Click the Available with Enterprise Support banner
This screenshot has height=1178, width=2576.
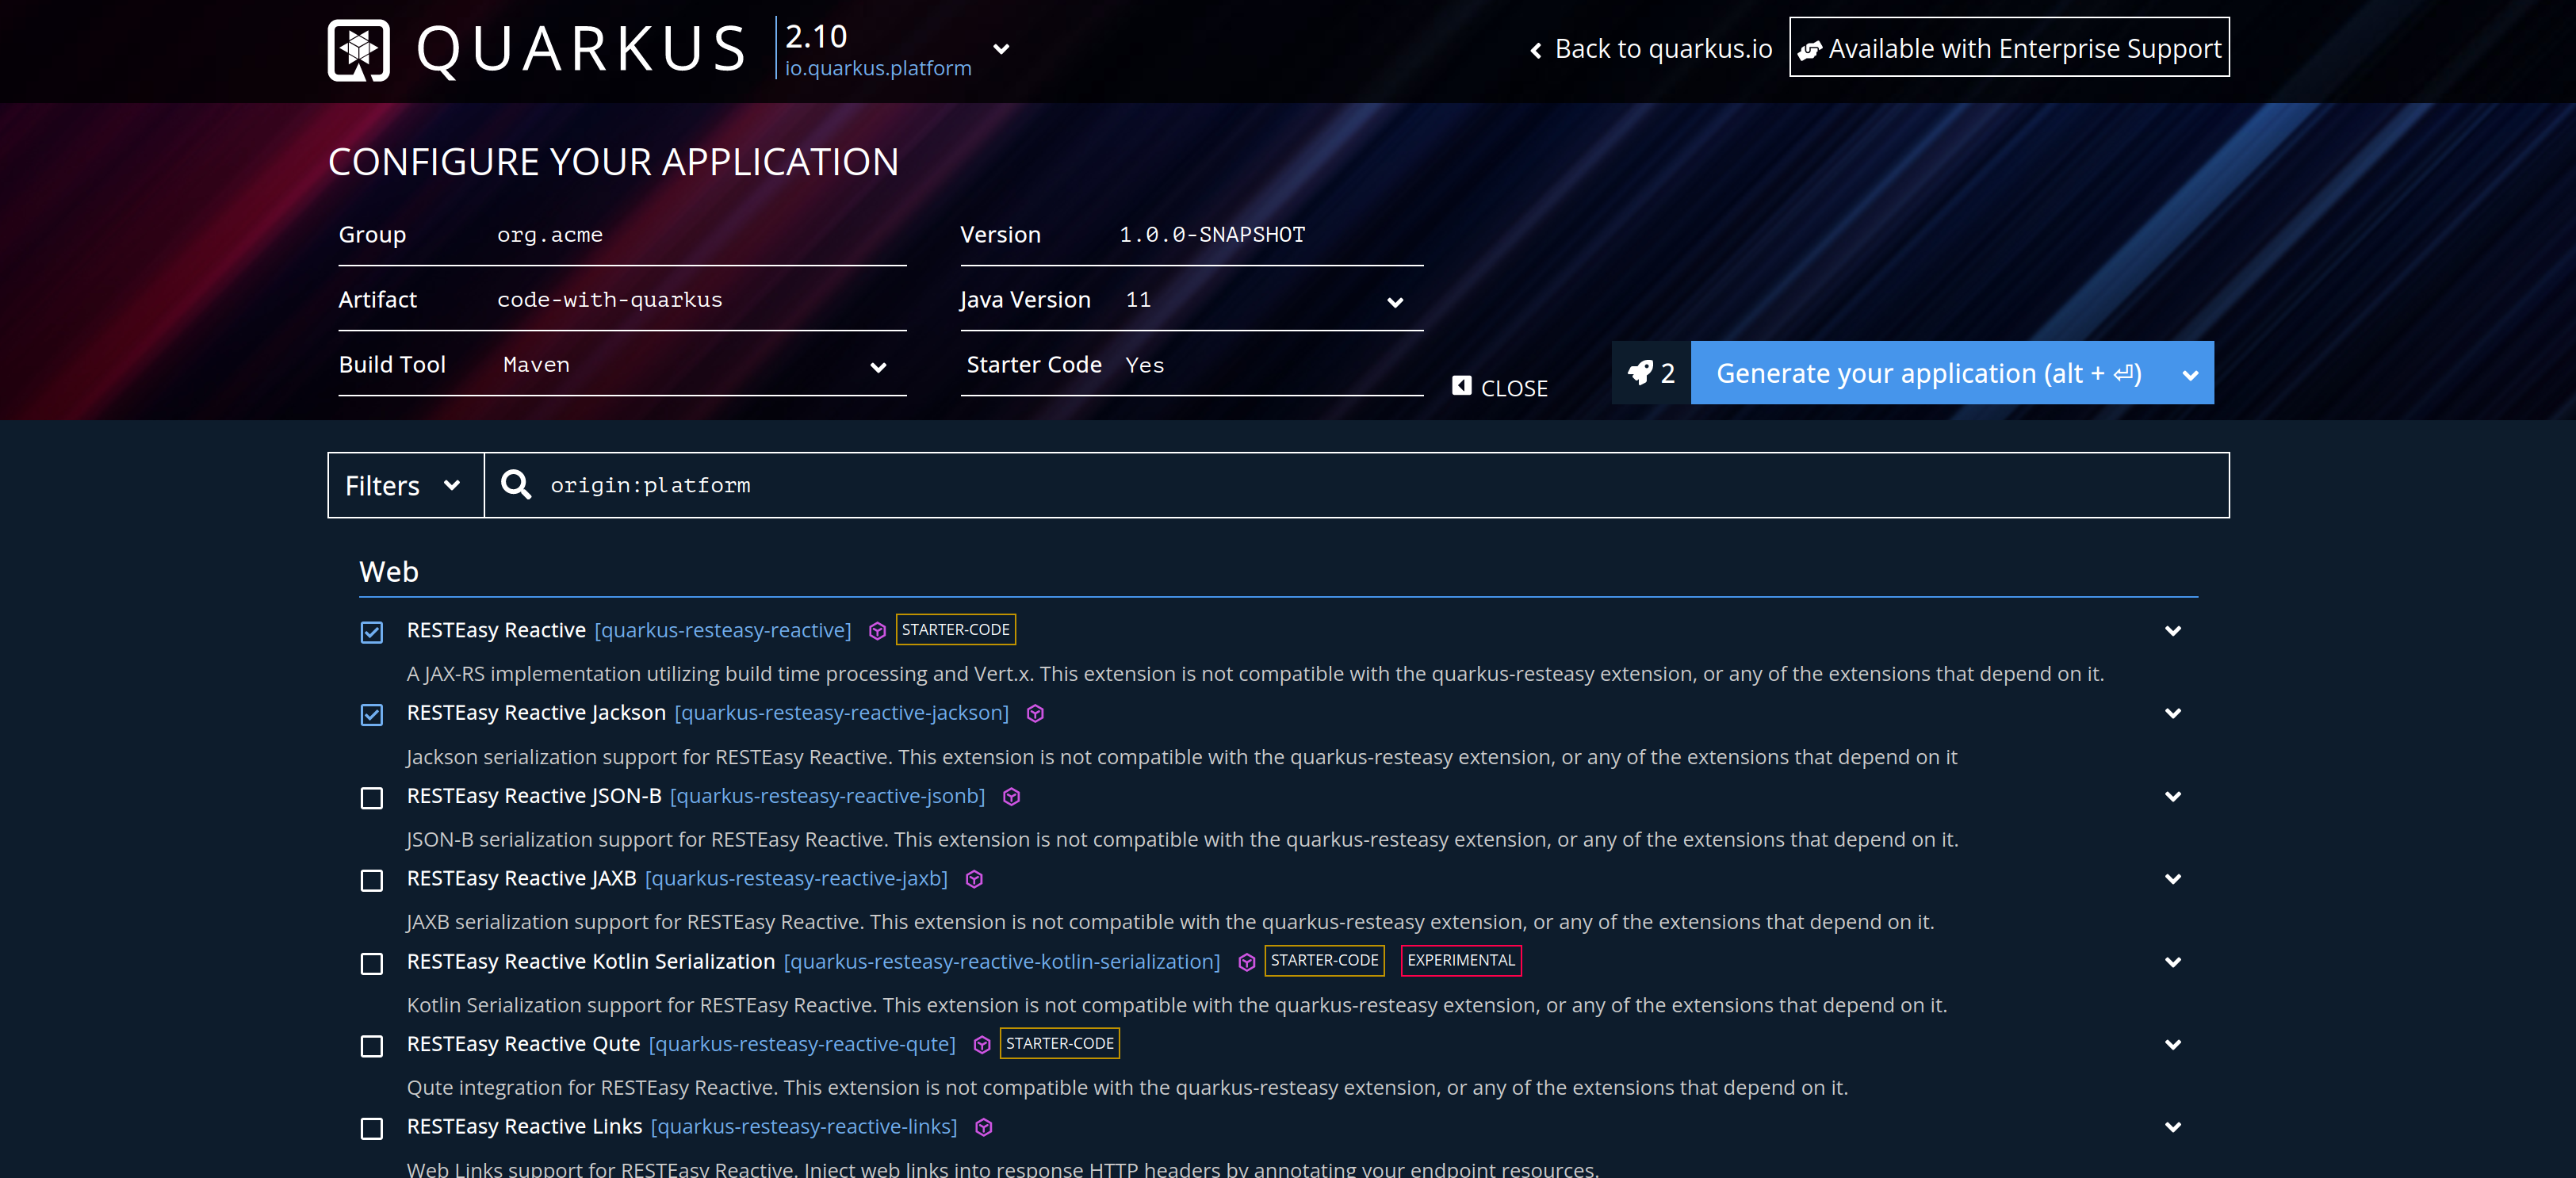2009,47
